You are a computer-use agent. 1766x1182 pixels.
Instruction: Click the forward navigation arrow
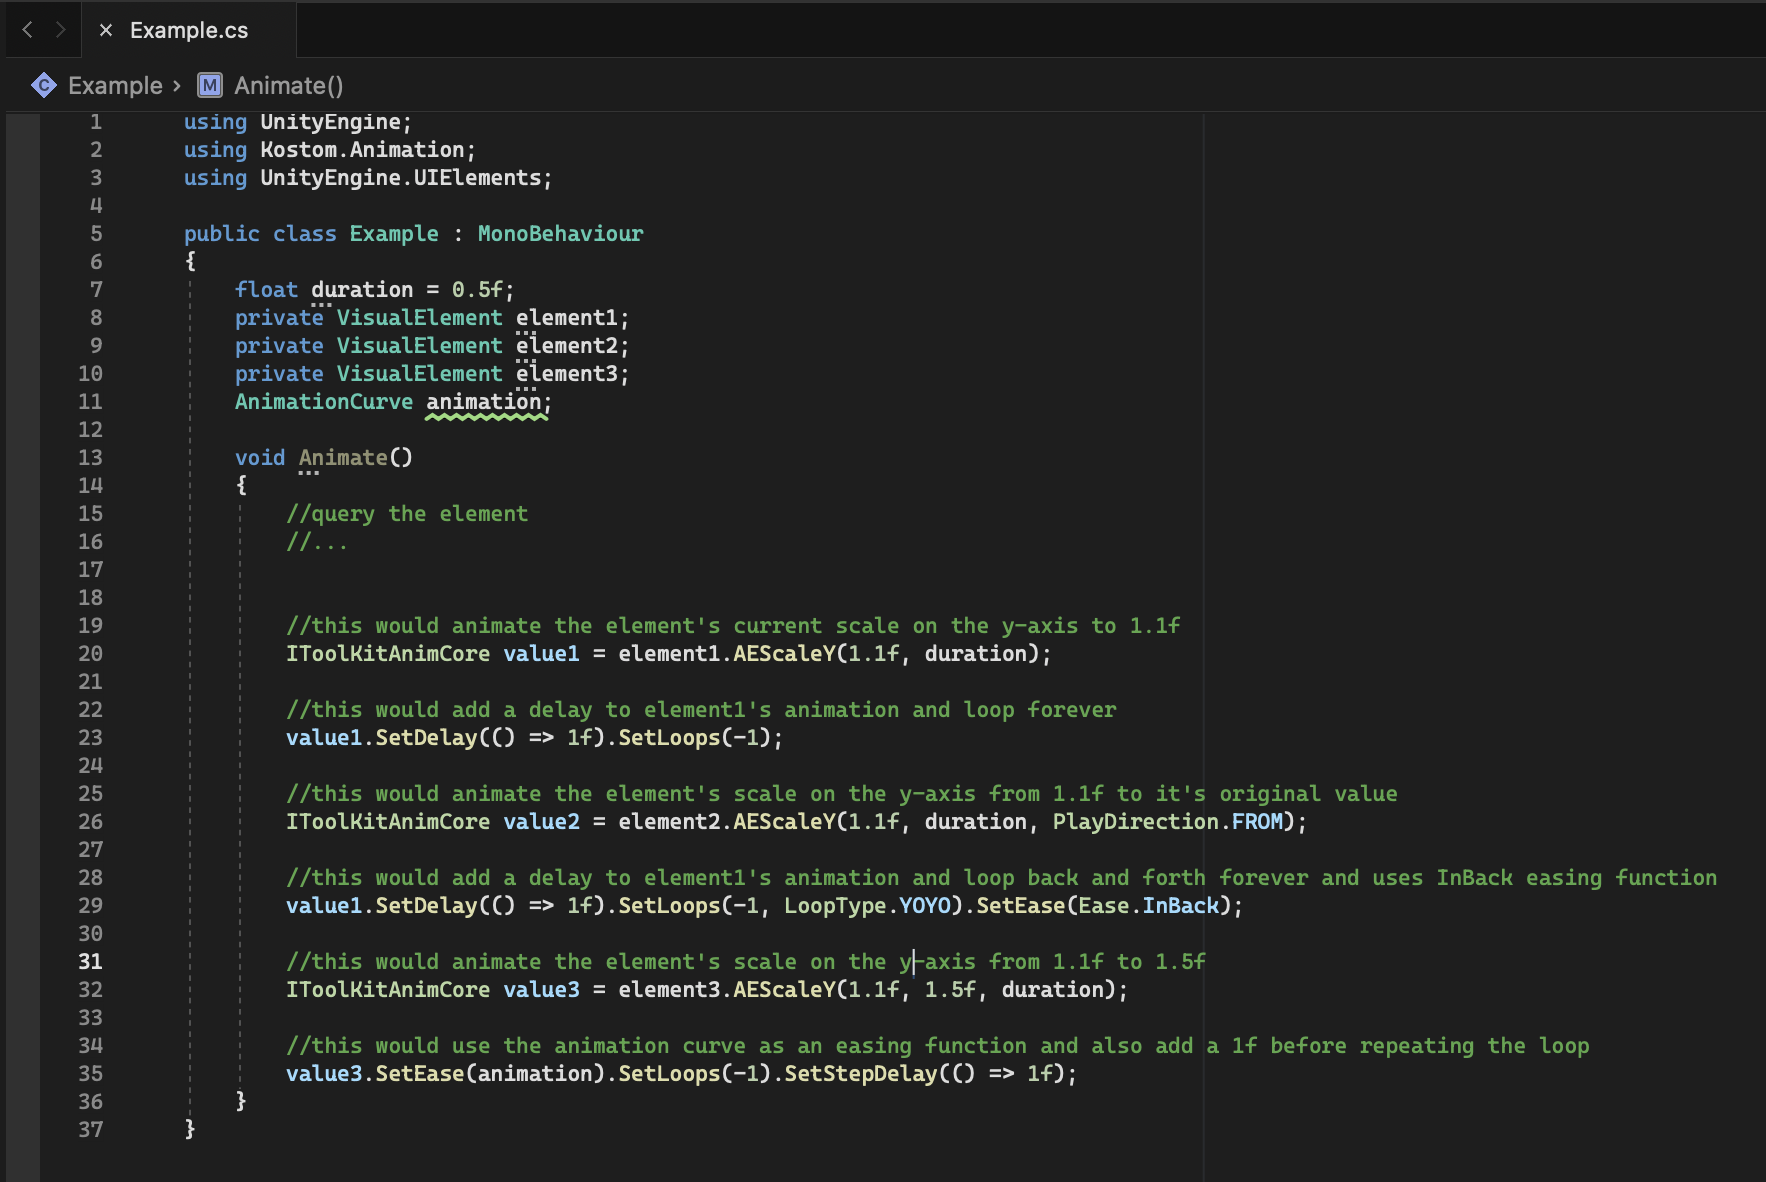(x=61, y=30)
